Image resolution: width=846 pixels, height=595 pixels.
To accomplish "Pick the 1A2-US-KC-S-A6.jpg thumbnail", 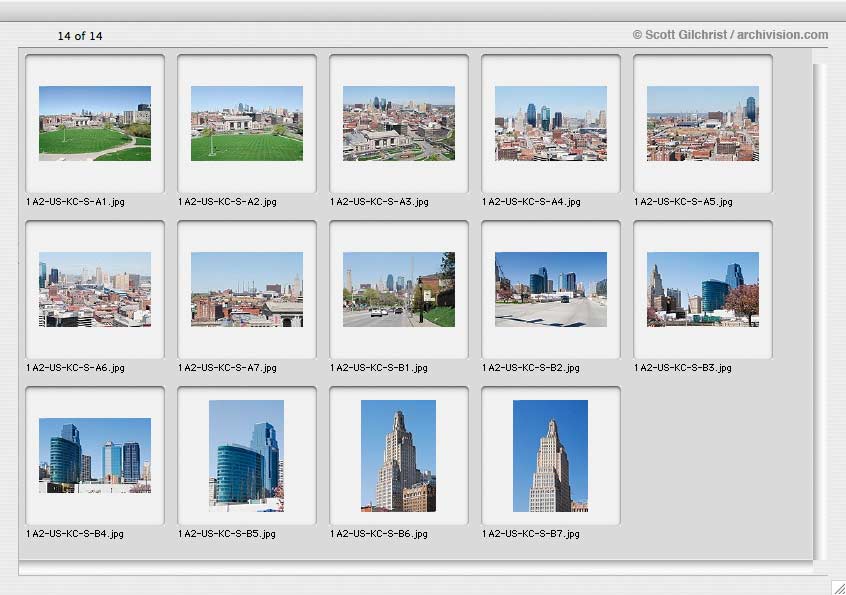I will pyautogui.click(x=95, y=289).
